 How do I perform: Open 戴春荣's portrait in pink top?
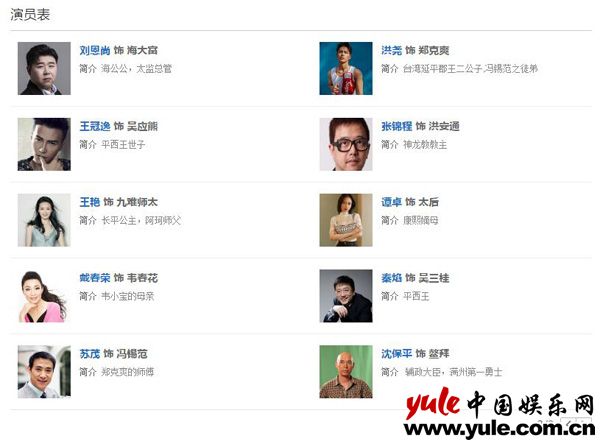[44, 296]
